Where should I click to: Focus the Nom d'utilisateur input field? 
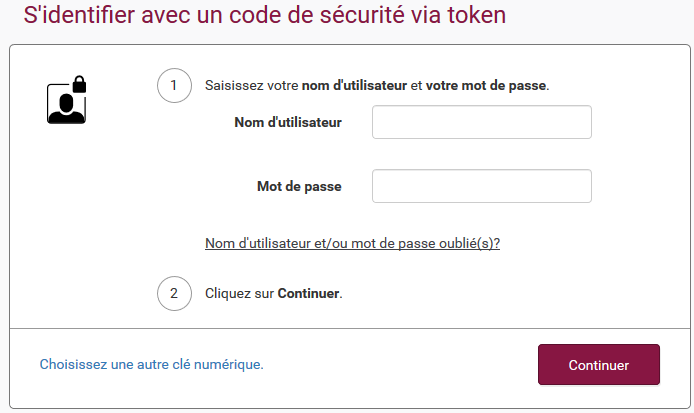(482, 122)
